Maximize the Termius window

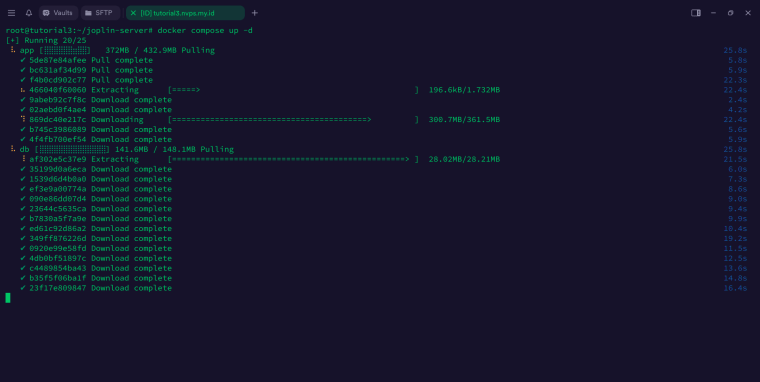(730, 13)
